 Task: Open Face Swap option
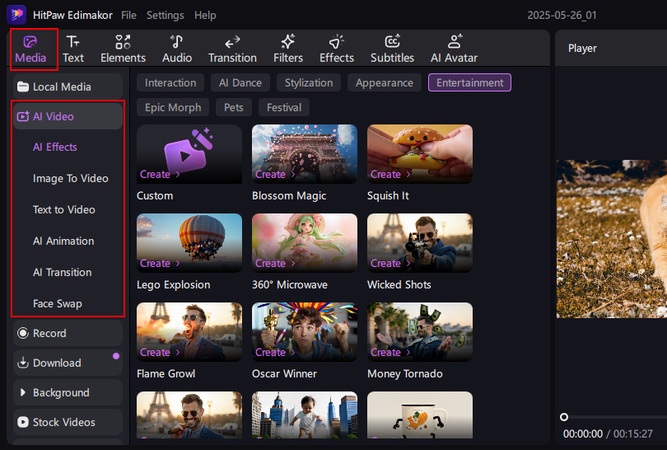57,304
